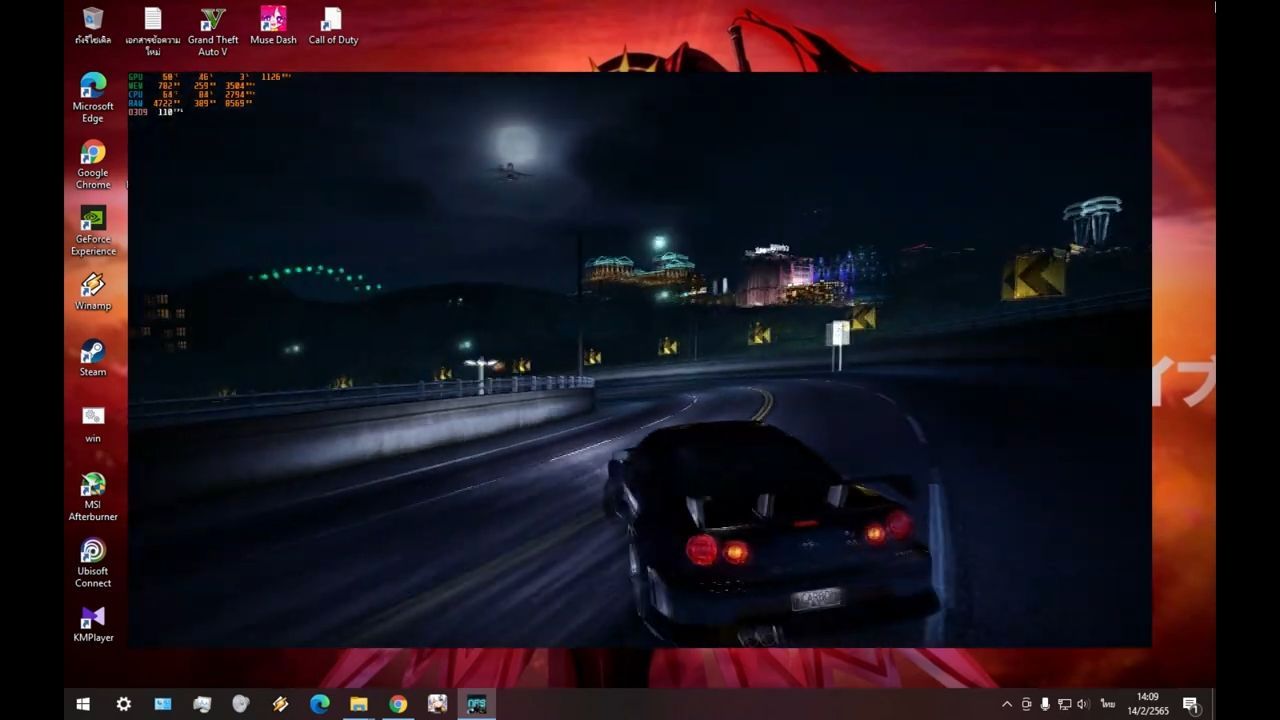Viewport: 1280px width, 720px height.
Task: Open the volume control in system tray
Action: pos(1083,704)
